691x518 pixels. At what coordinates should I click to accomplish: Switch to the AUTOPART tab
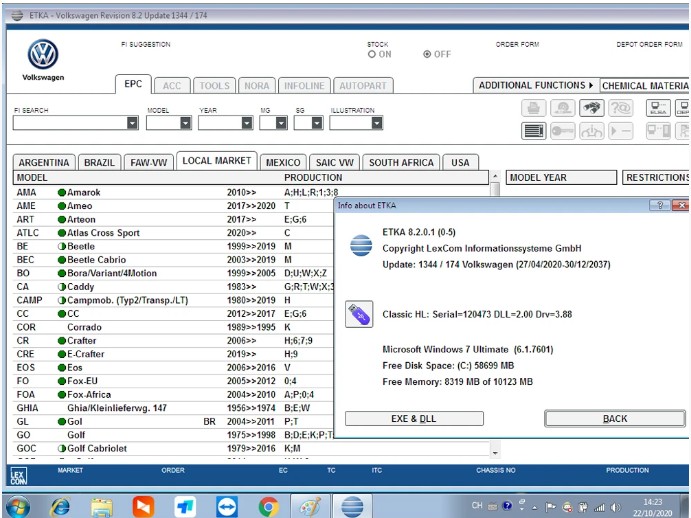click(363, 86)
